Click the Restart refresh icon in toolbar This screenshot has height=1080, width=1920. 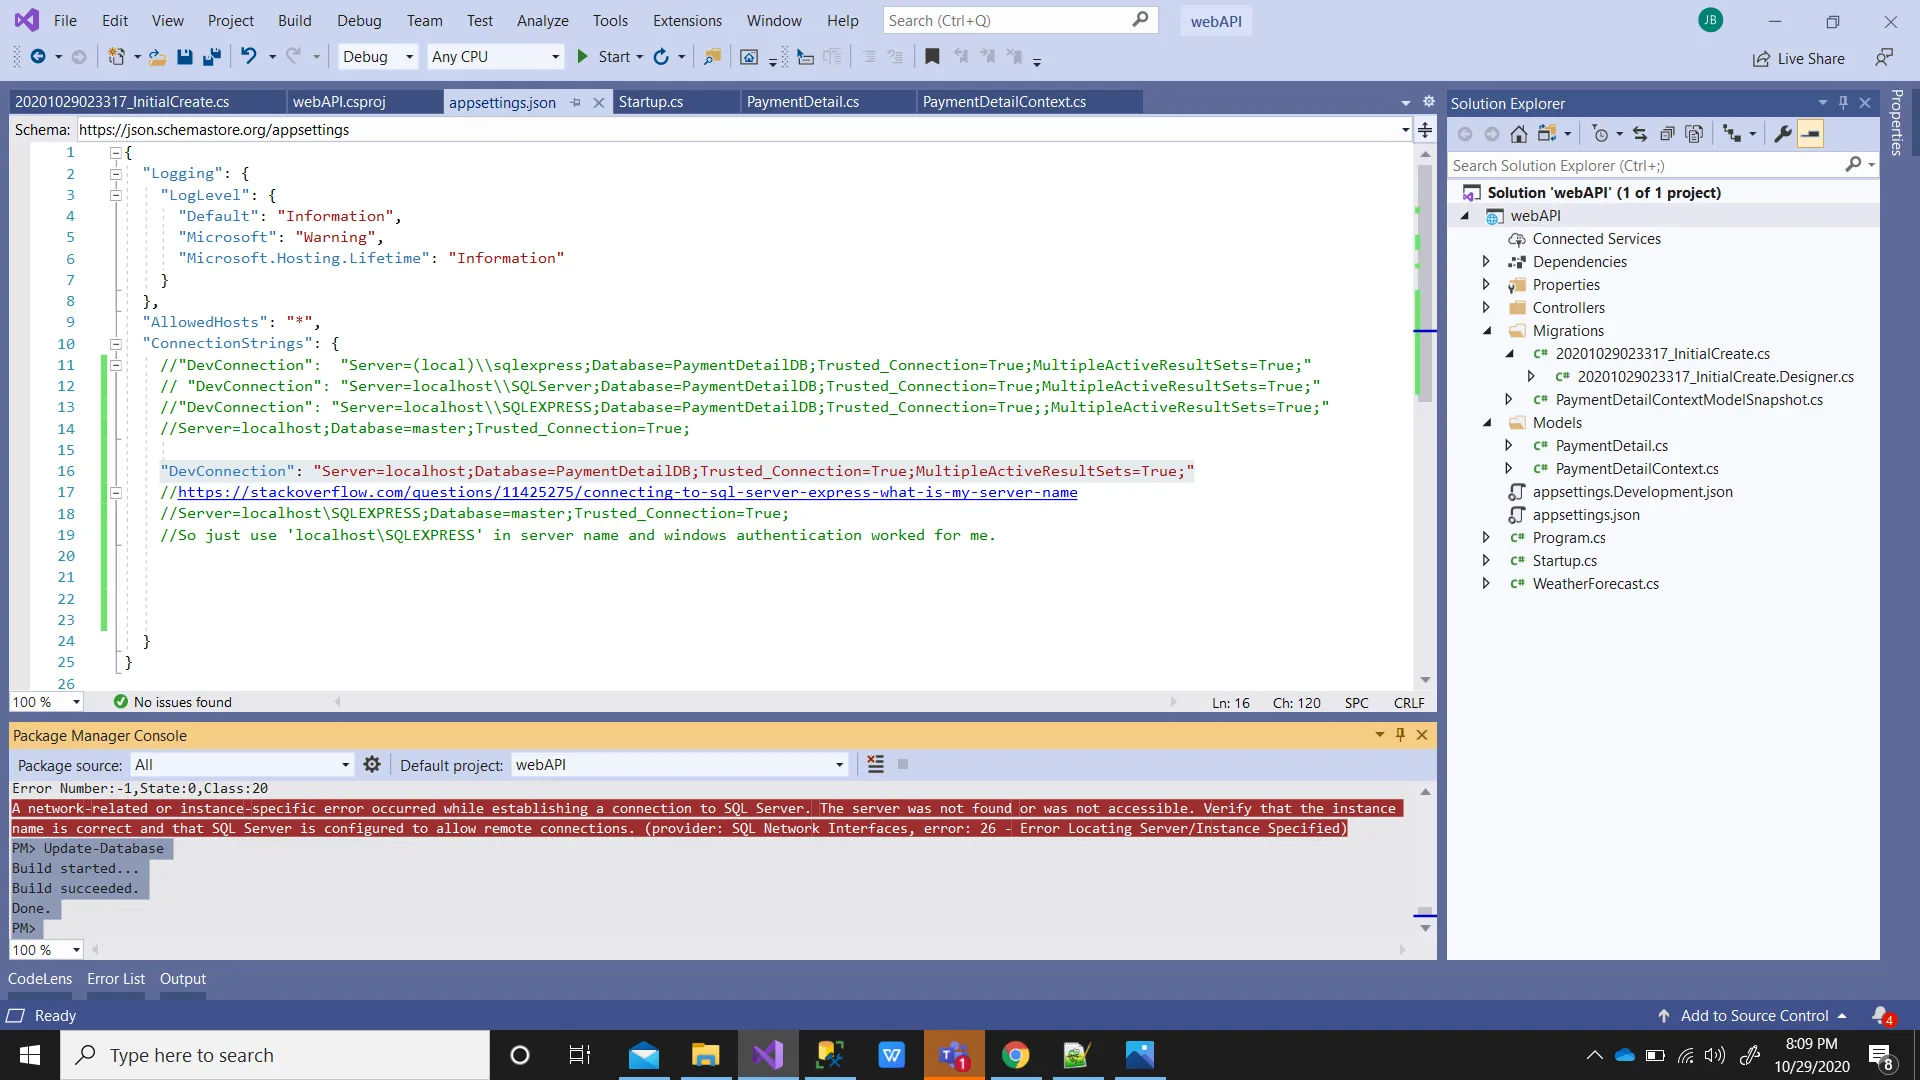(x=661, y=57)
